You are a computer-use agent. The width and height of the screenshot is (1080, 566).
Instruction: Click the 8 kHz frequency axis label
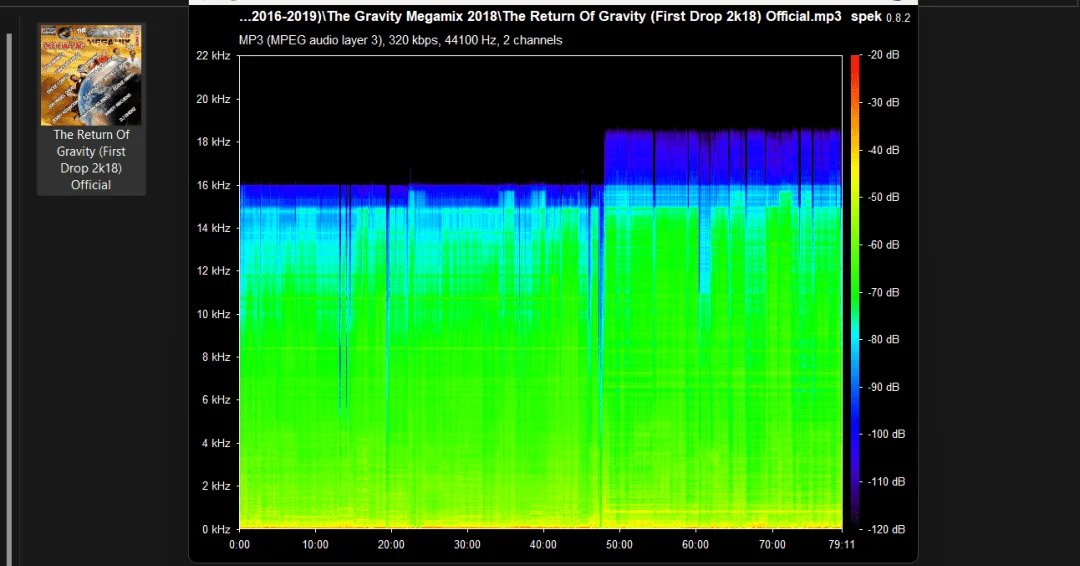(216, 357)
